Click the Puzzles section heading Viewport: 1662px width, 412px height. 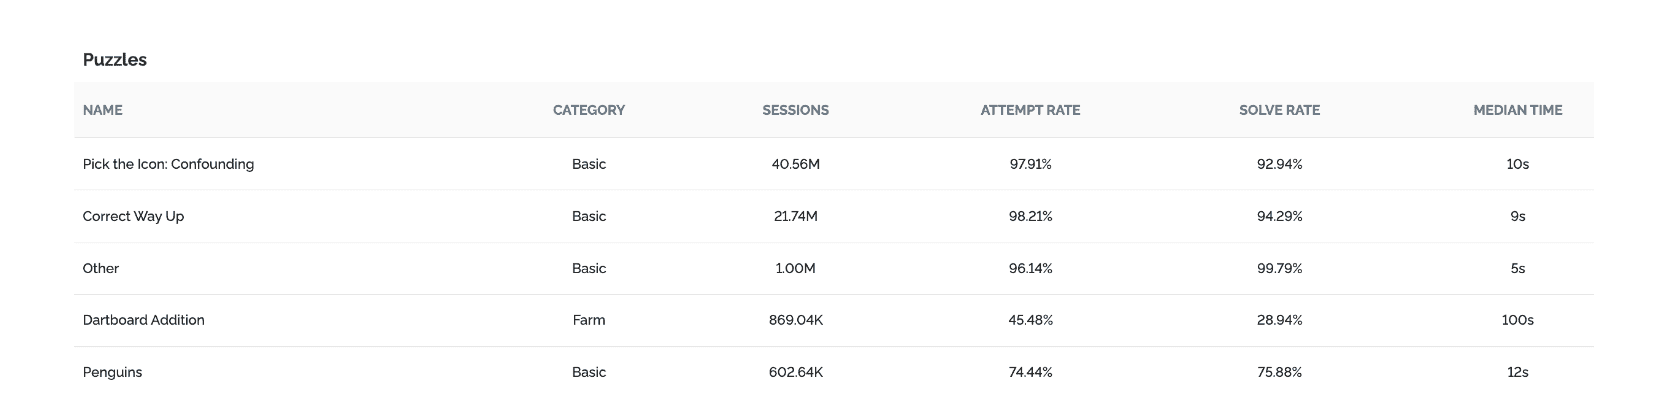click(x=115, y=60)
